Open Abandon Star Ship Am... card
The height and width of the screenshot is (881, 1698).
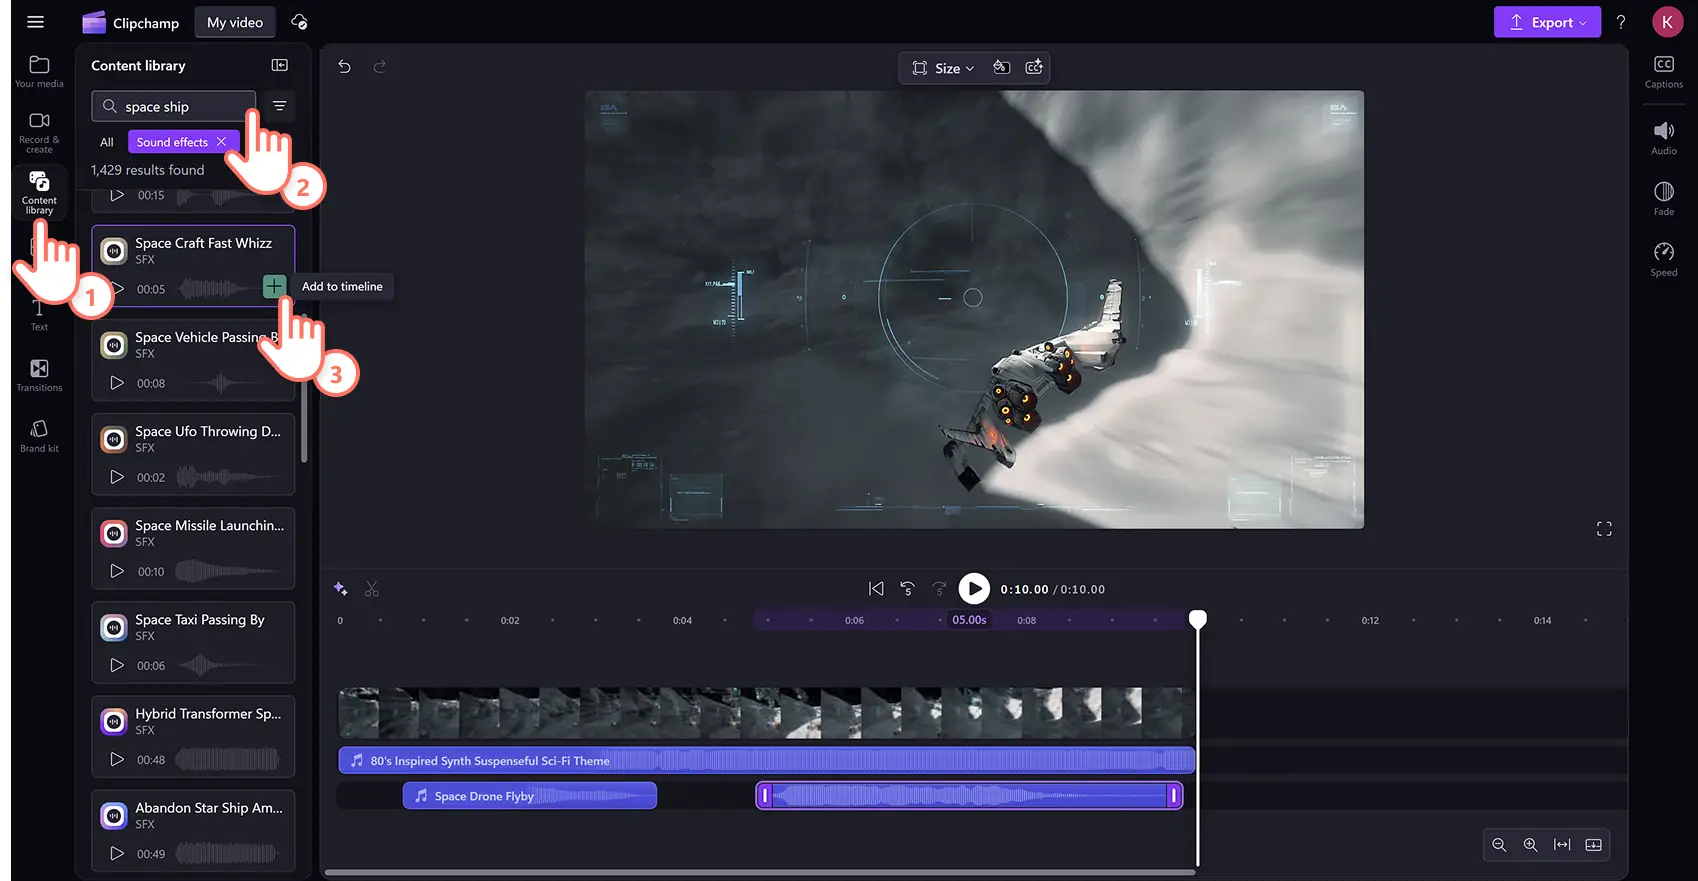pos(193,830)
